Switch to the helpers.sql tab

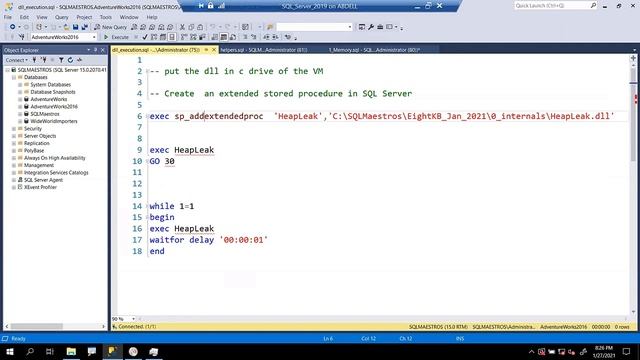coord(264,50)
